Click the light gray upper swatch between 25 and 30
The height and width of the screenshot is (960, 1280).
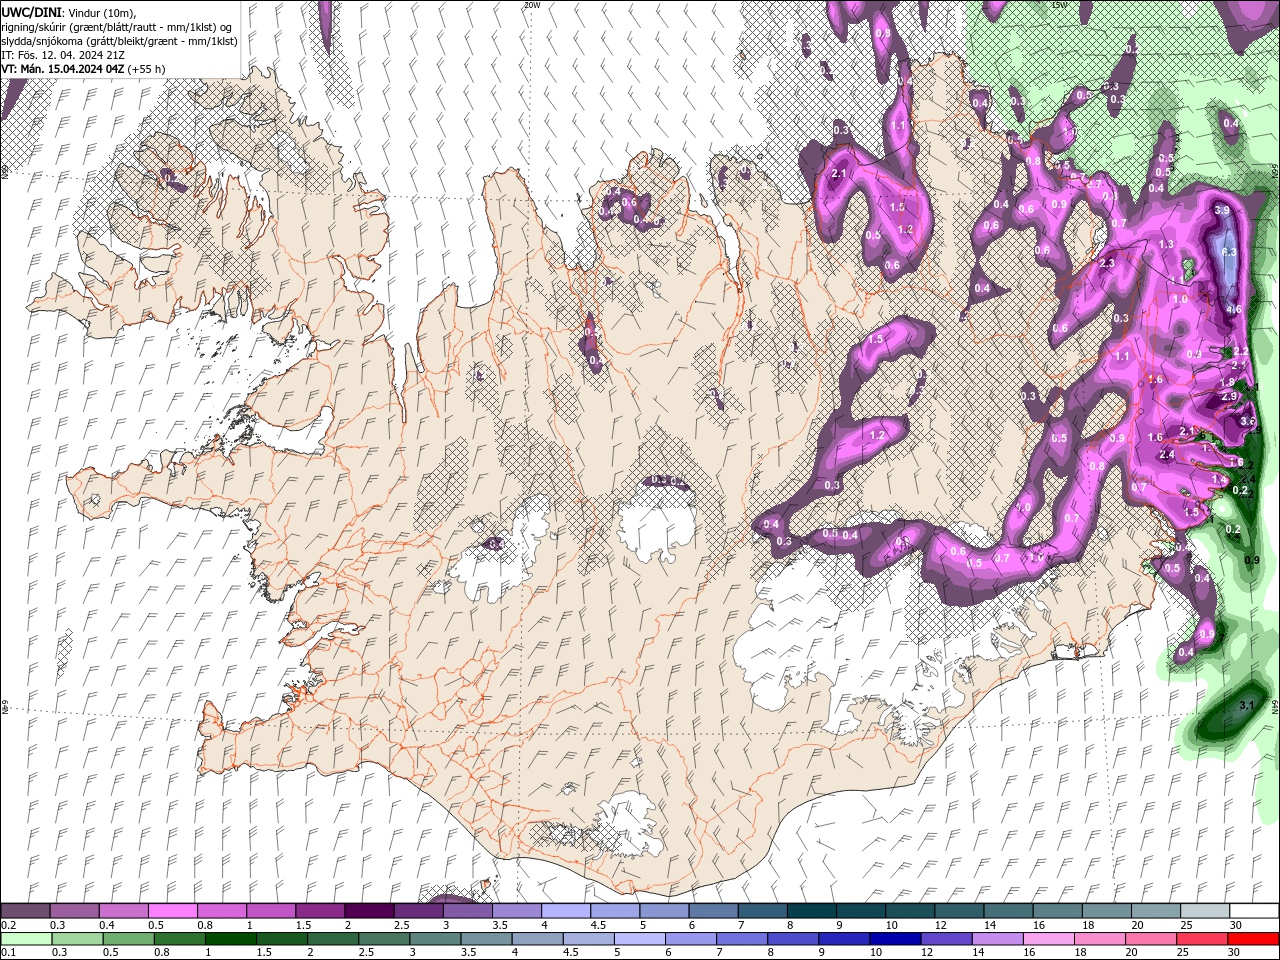click(1203, 911)
